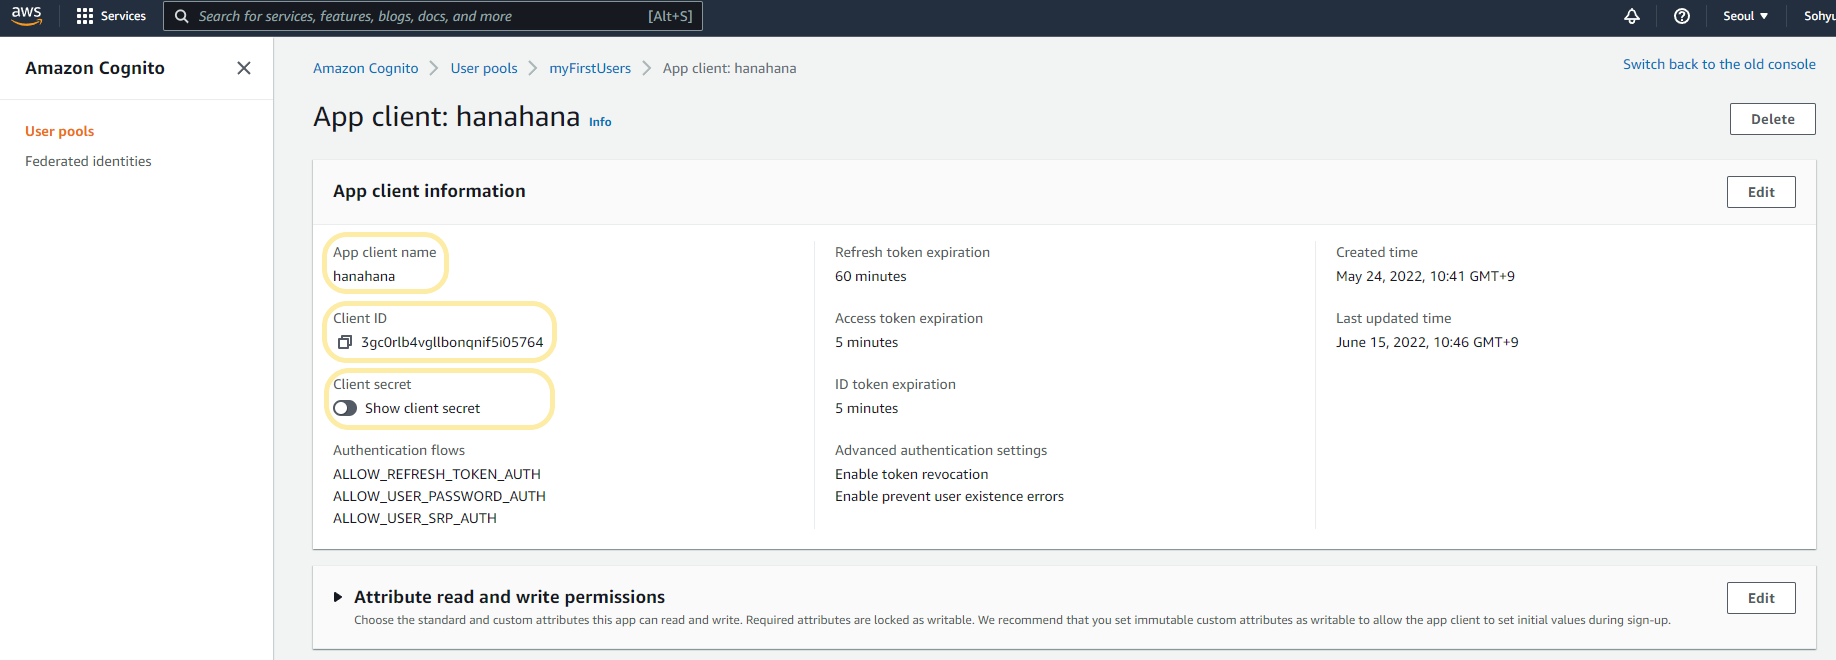Image resolution: width=1836 pixels, height=660 pixels.
Task: Open the AWS home logo
Action: (27, 15)
